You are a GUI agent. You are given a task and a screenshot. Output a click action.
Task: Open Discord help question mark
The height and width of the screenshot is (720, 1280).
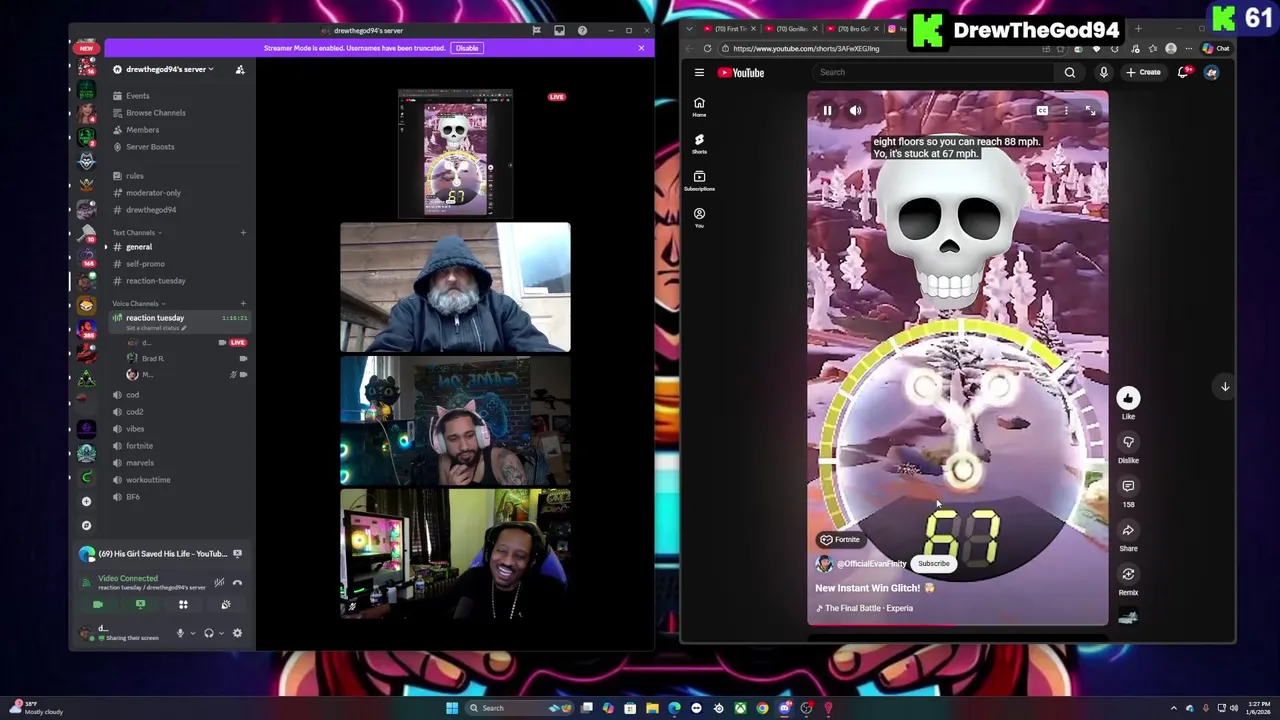582,30
